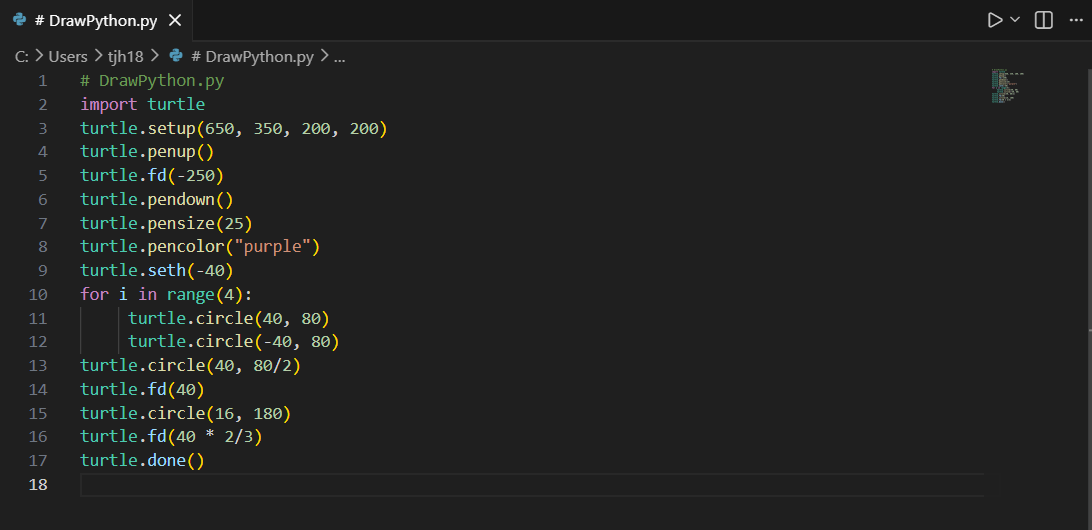Click the Python icon on the tab
This screenshot has width=1092, height=530.
click(20, 20)
